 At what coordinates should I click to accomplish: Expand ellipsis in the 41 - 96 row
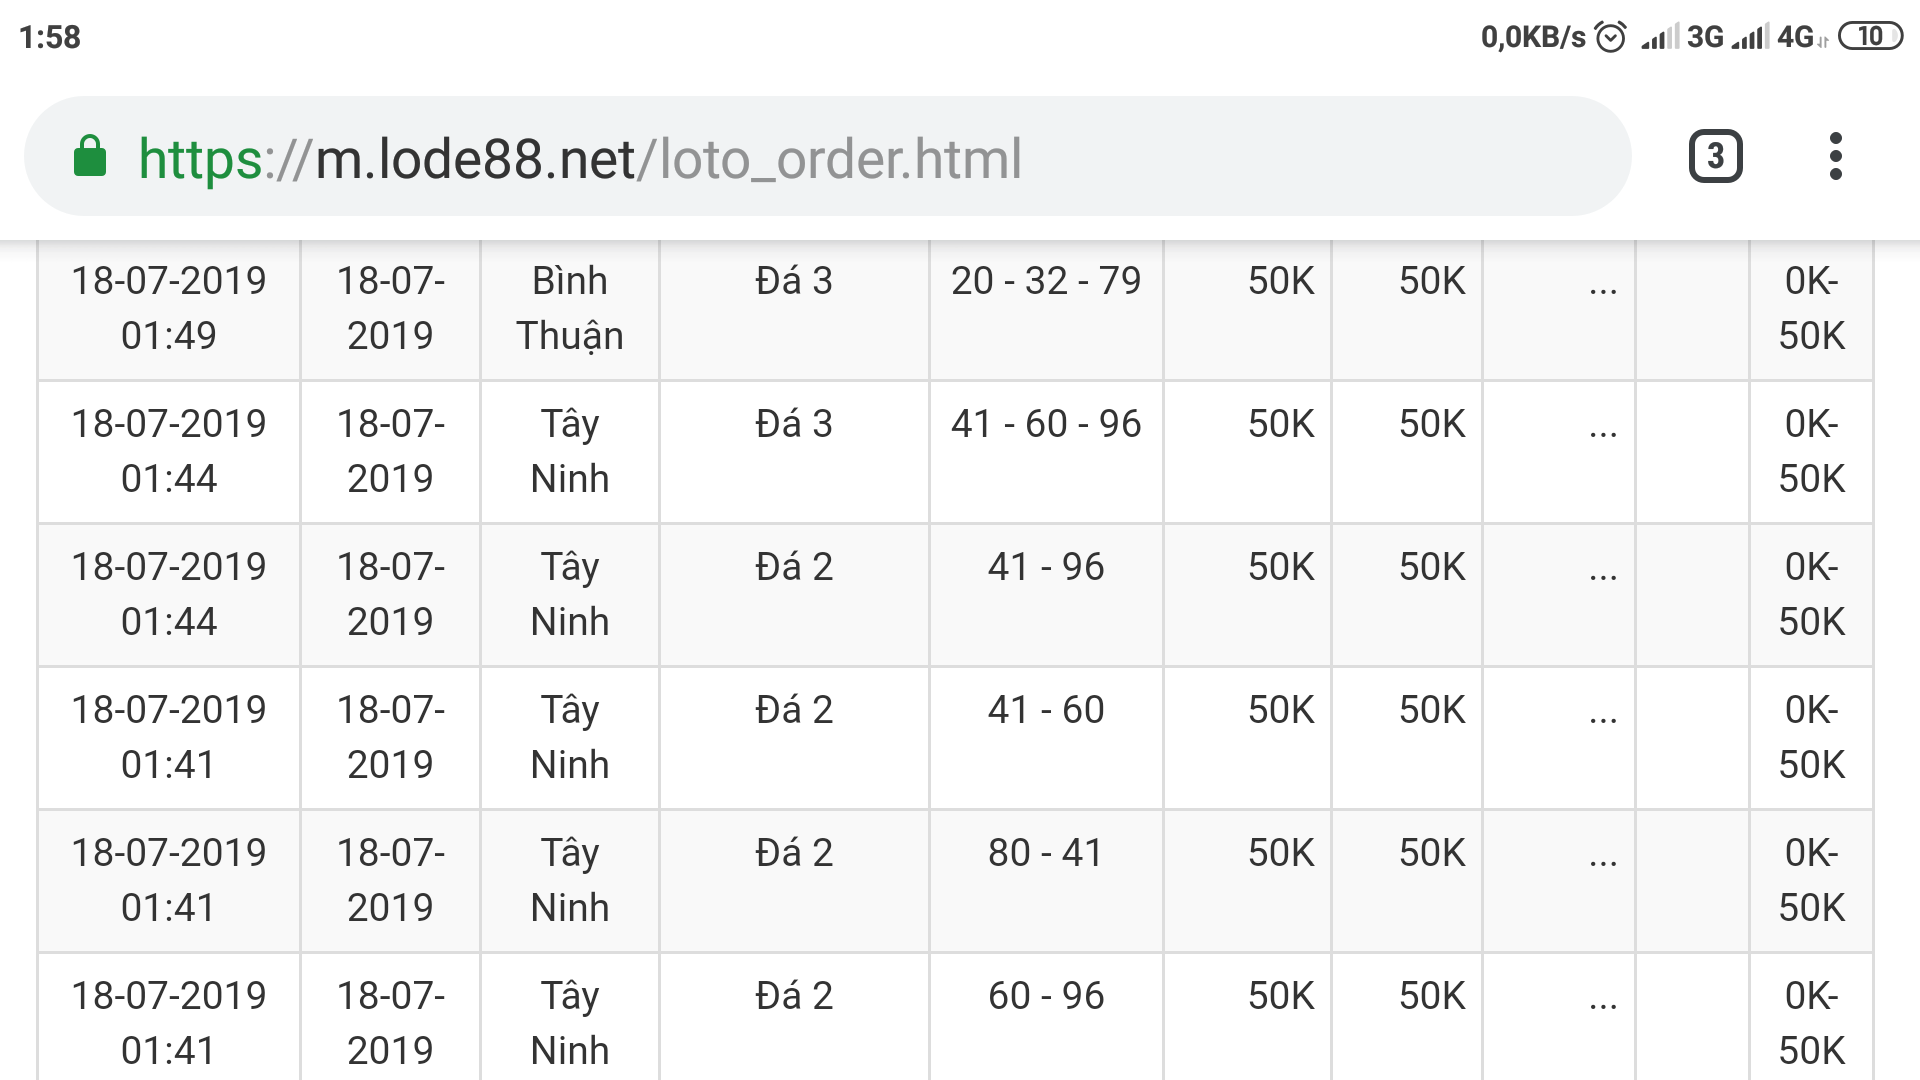point(1603,574)
